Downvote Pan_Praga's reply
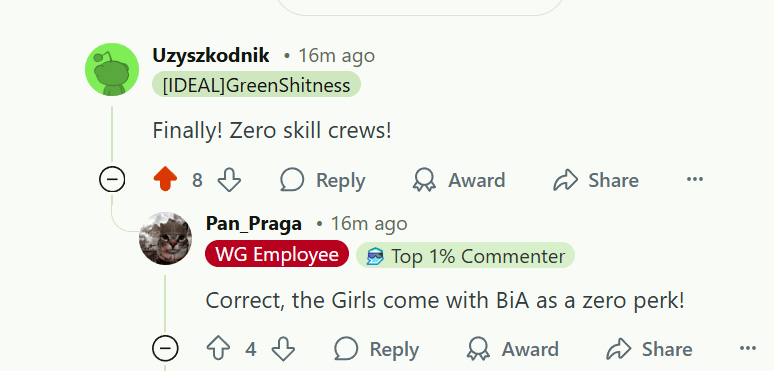Screen dimensions: 774x371 pyautogui.click(x=283, y=349)
